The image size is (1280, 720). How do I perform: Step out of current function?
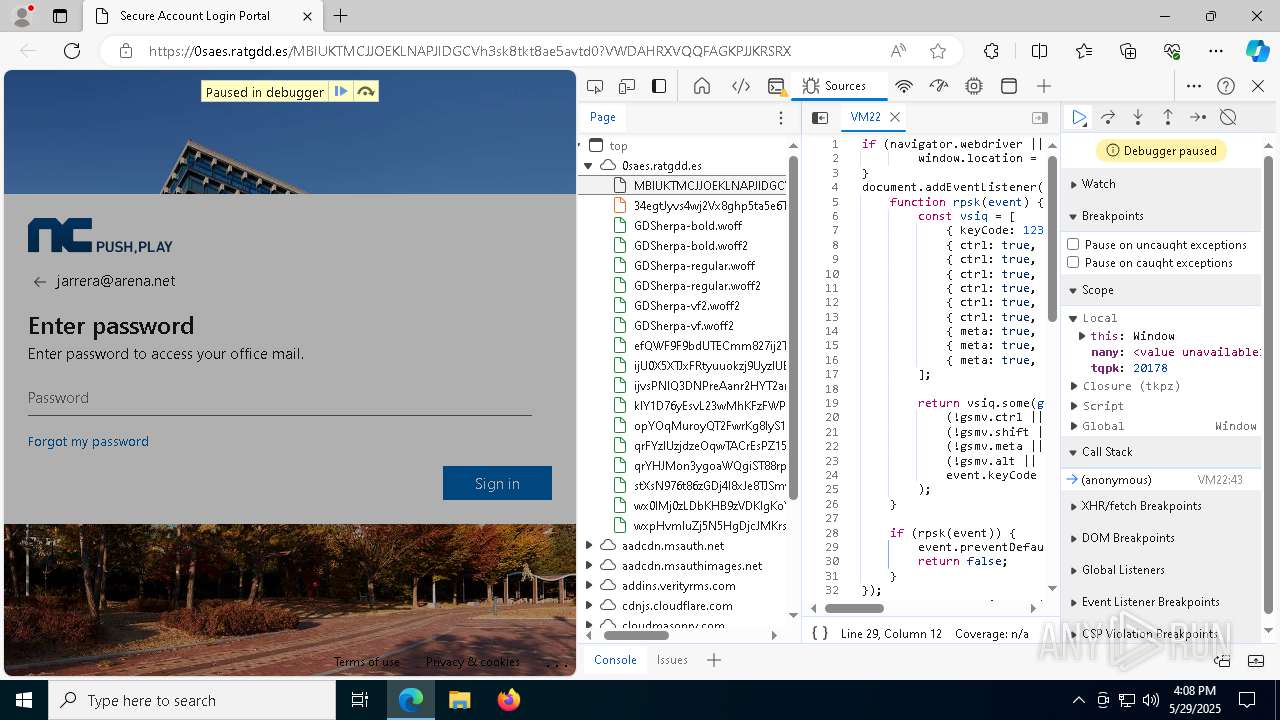click(1167, 117)
